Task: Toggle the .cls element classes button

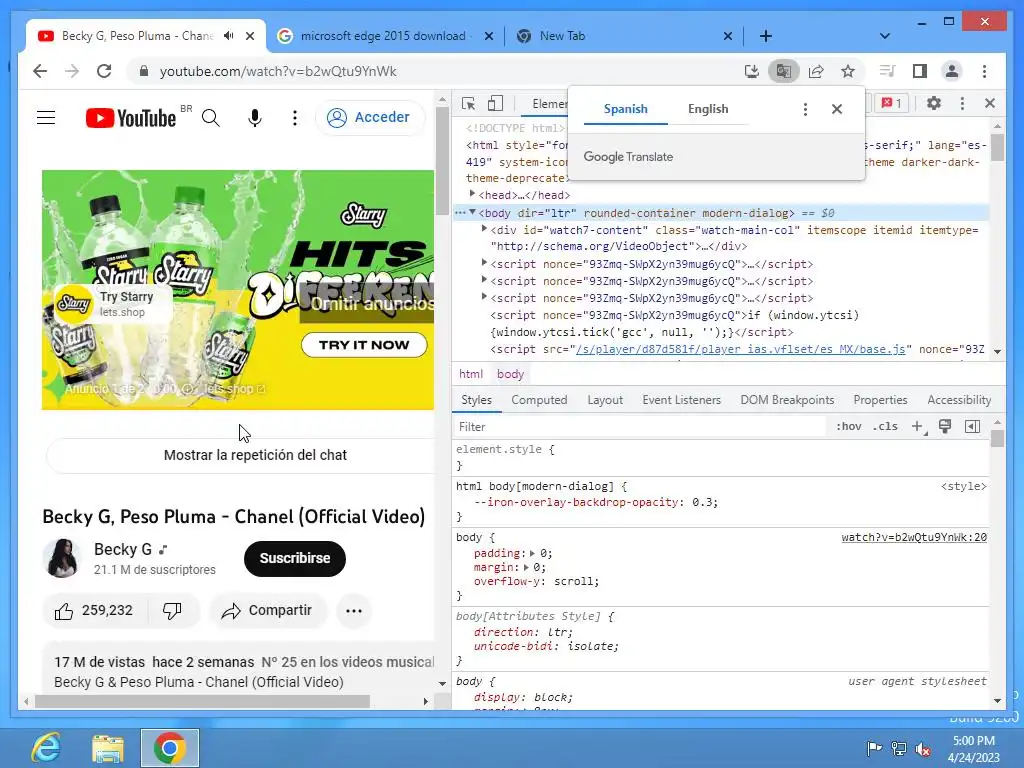Action: pos(886,426)
